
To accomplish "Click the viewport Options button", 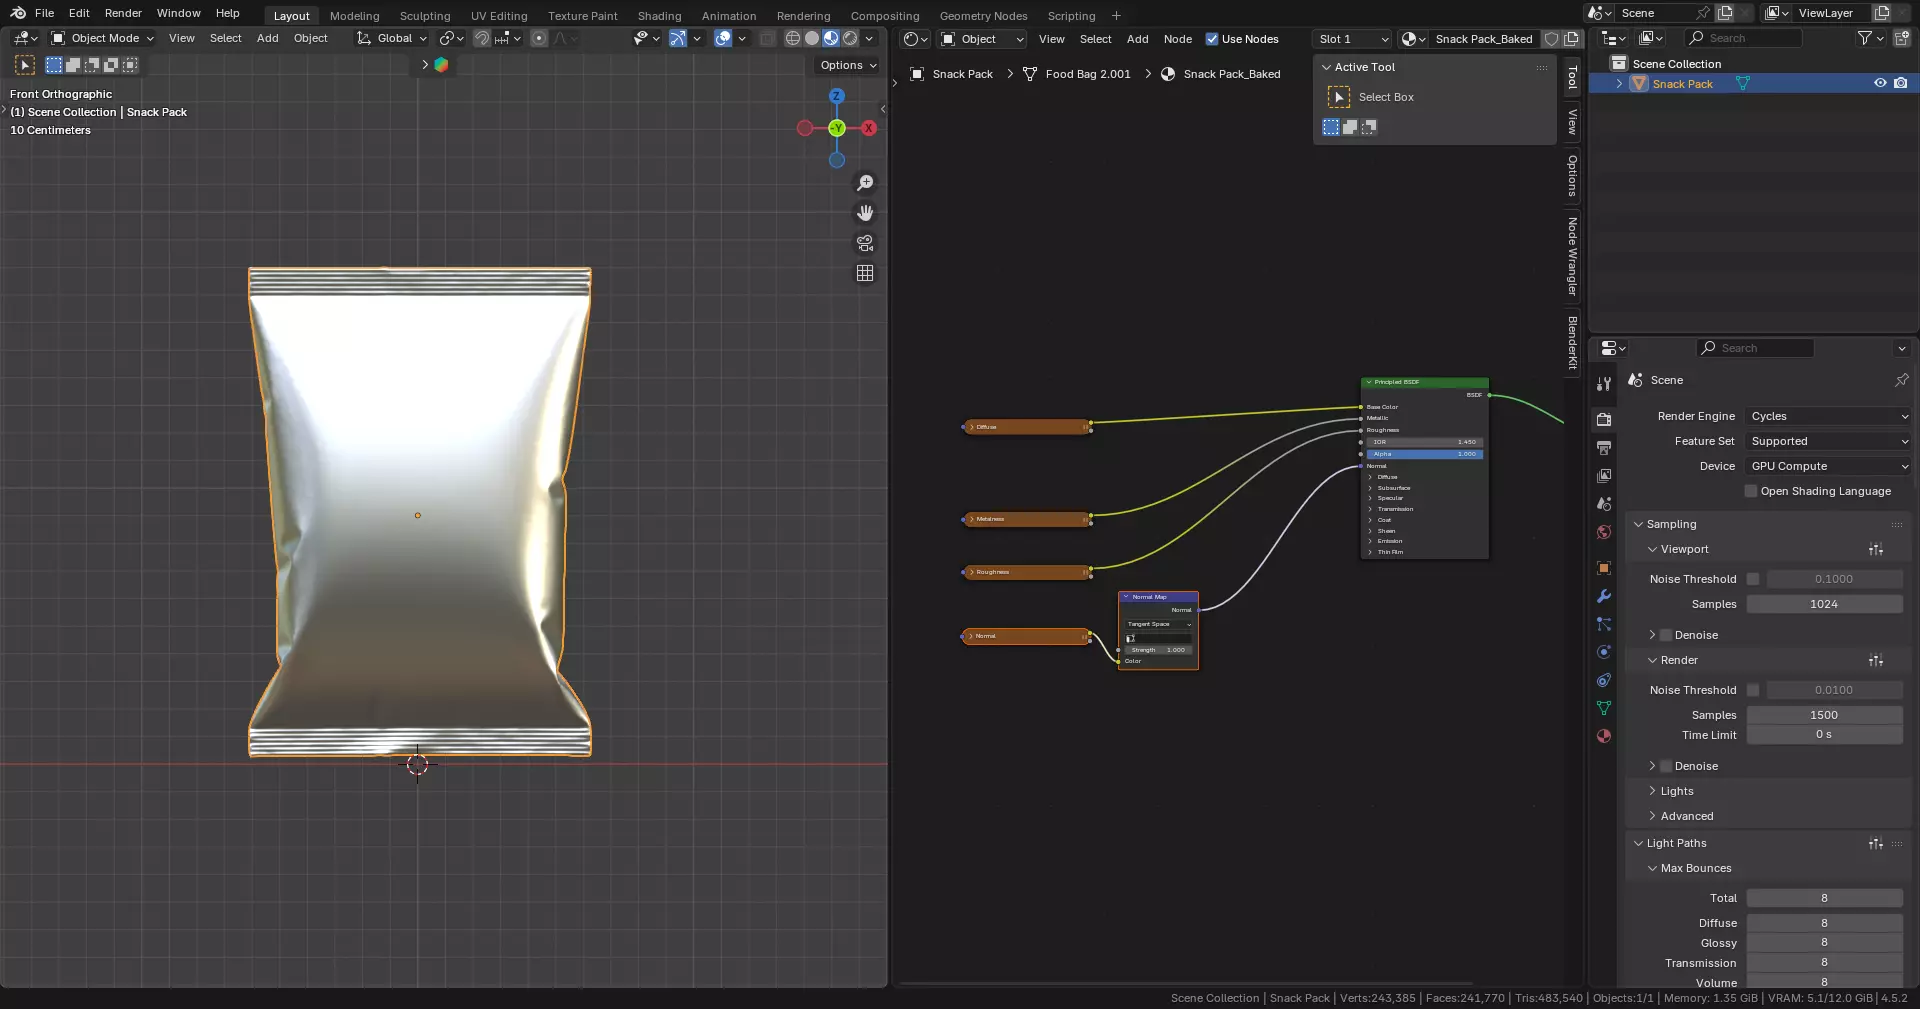I will click(x=848, y=65).
